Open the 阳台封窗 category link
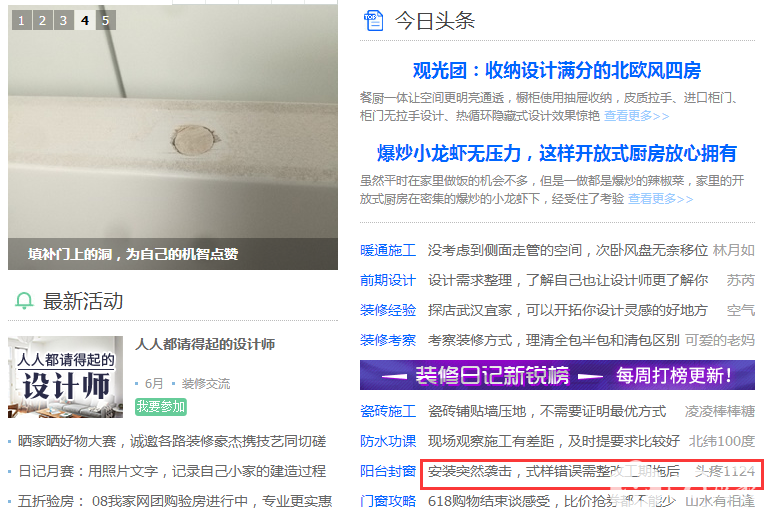This screenshot has width=765, height=521. click(x=388, y=471)
